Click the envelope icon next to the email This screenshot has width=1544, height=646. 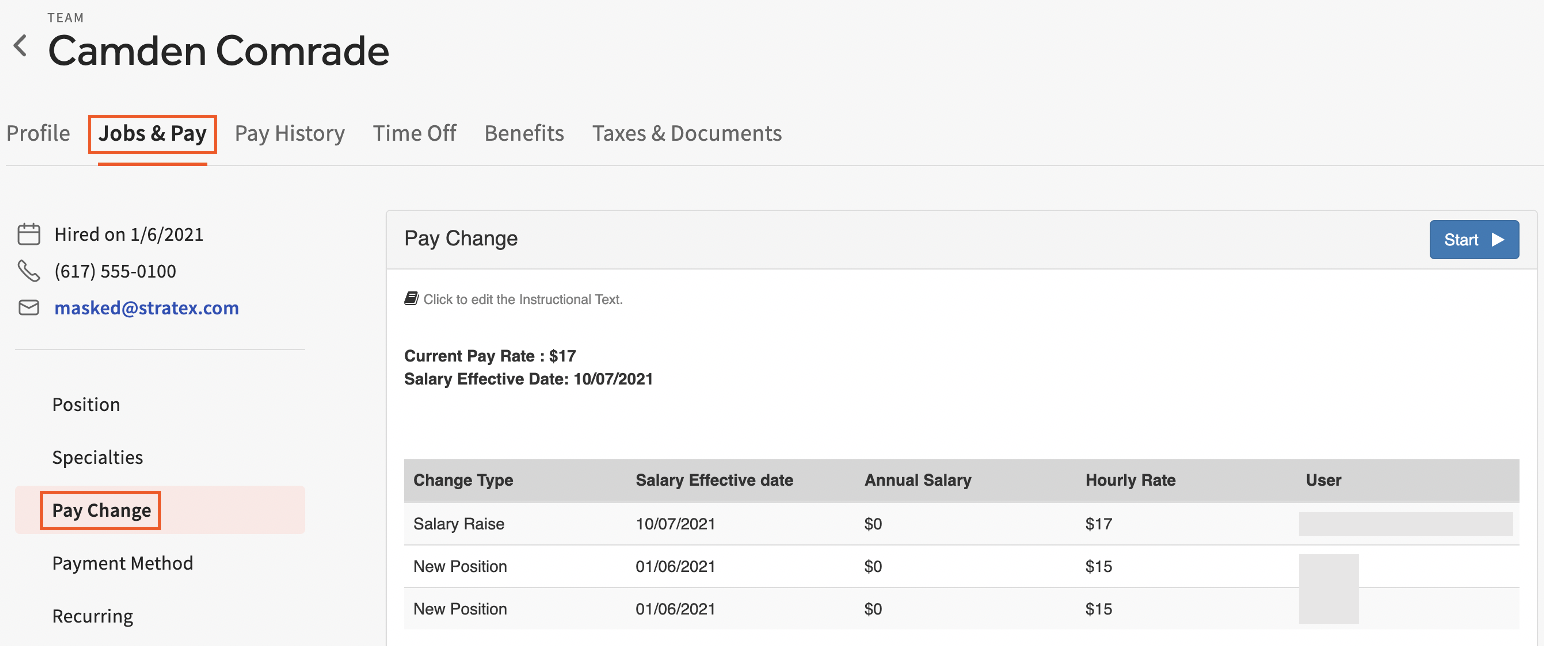coord(28,307)
